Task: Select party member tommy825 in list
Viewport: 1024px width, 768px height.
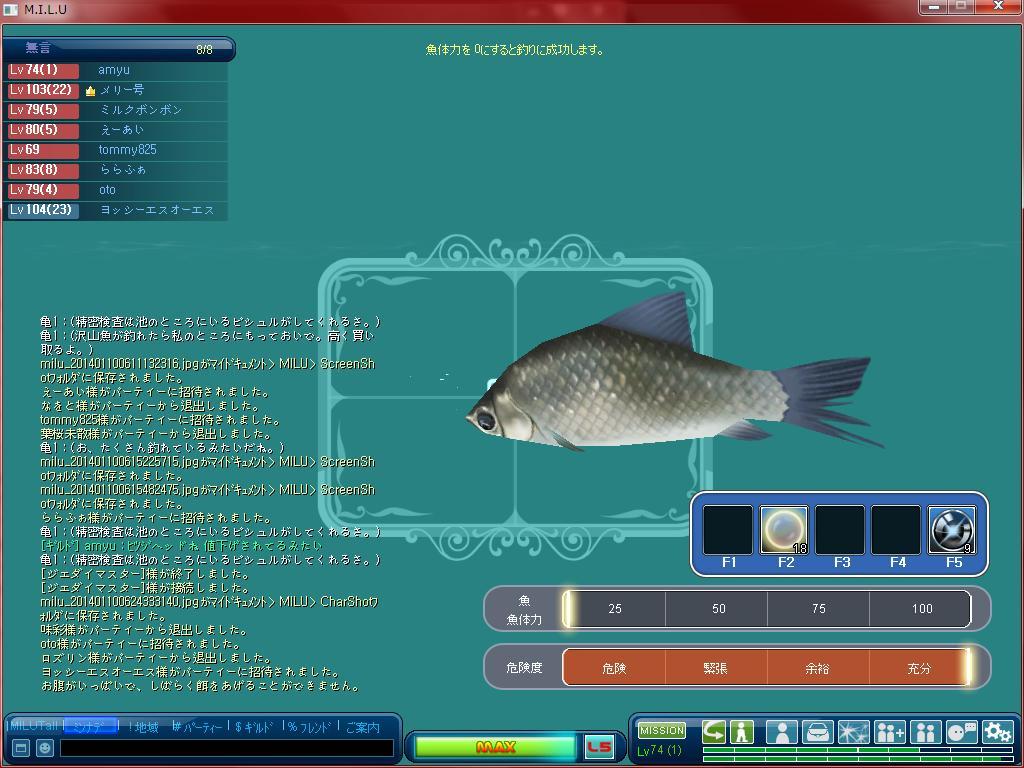Action: pyautogui.click(x=127, y=150)
